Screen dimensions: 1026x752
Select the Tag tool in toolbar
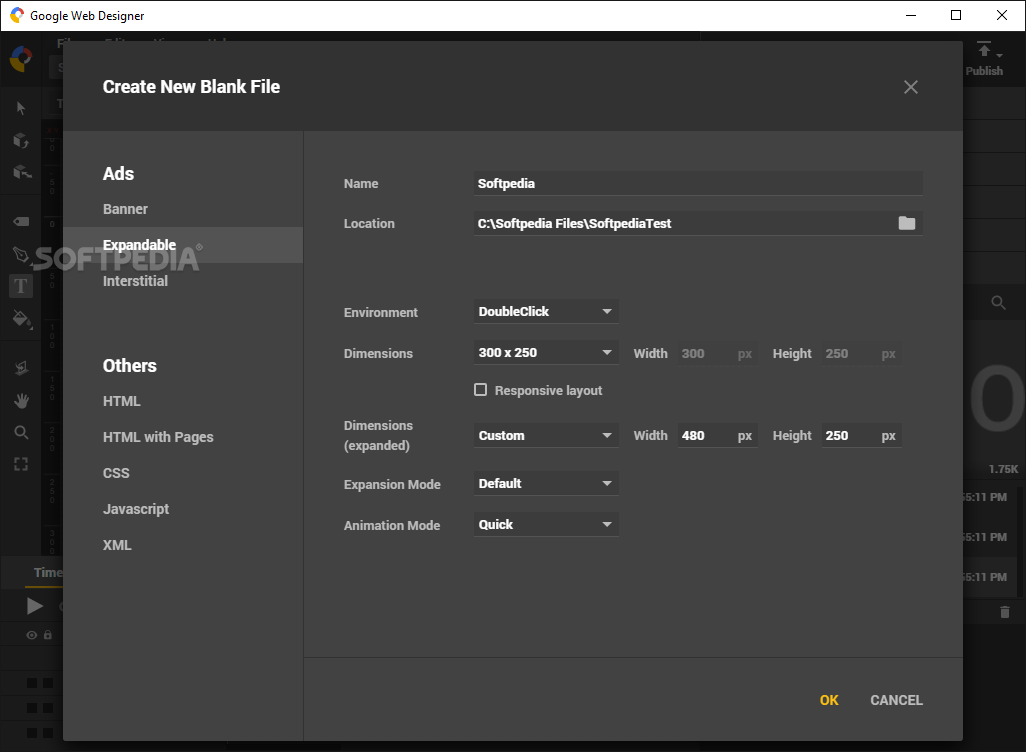(21, 221)
